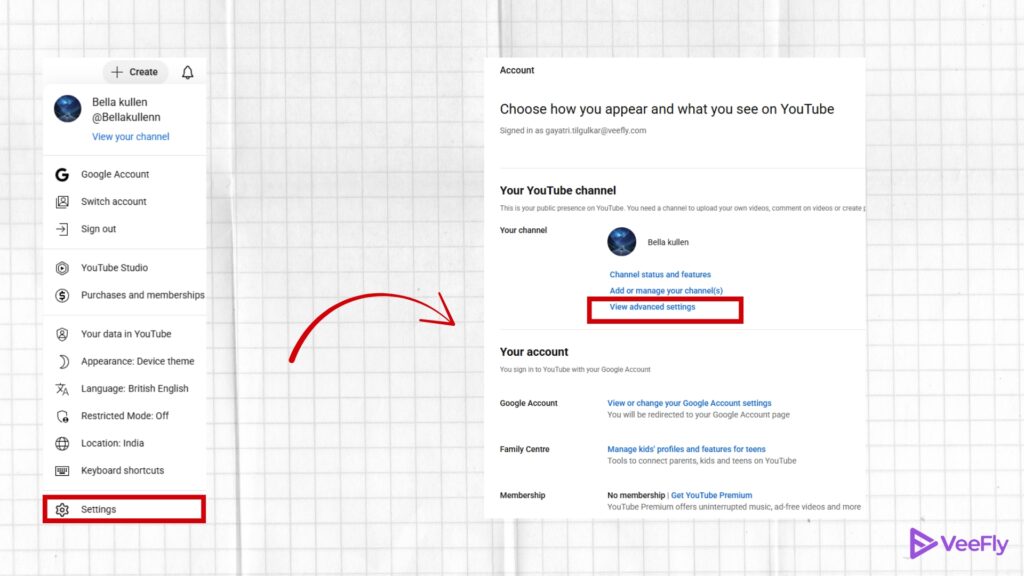
Task: Click the notification bell icon
Action: pos(187,71)
